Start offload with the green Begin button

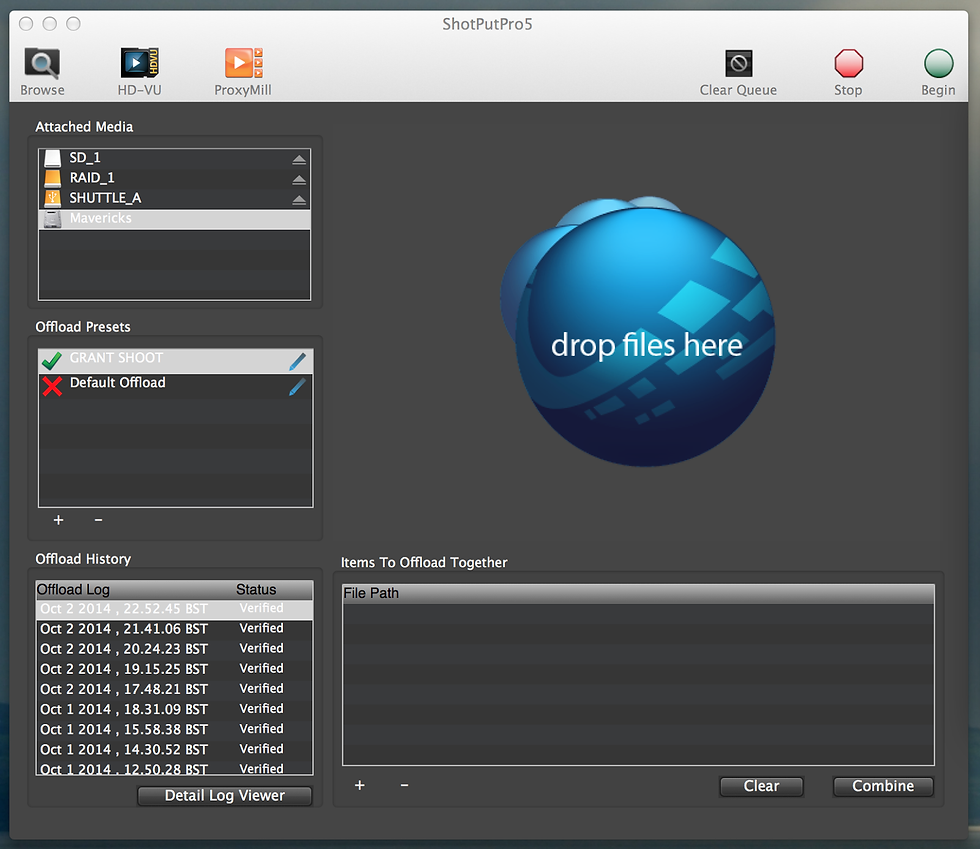coord(938,63)
